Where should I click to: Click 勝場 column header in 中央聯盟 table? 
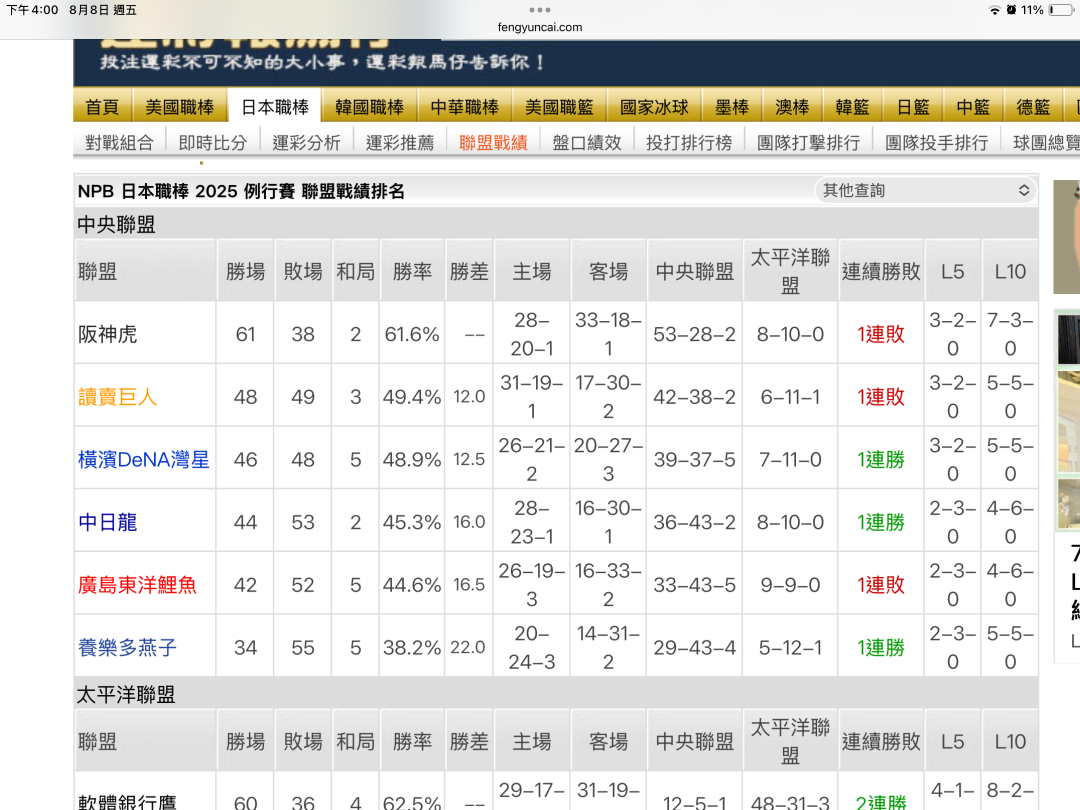point(245,271)
